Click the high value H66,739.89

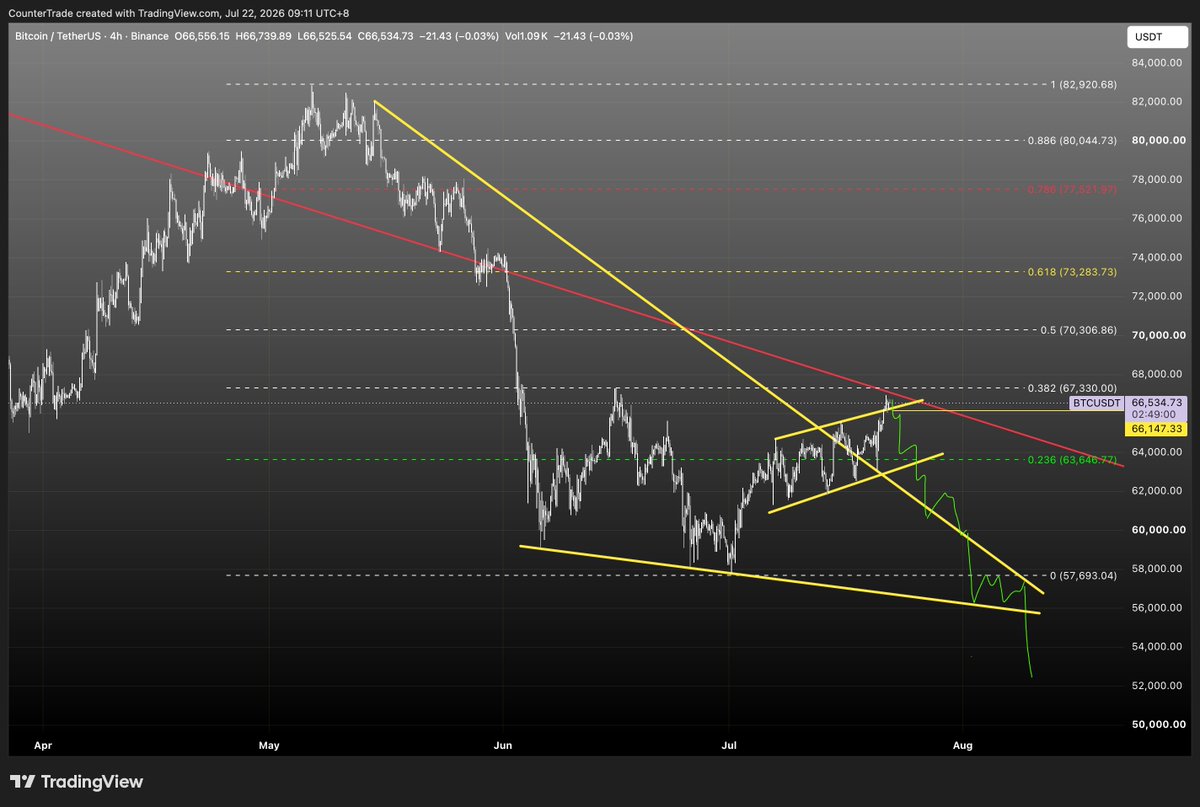265,36
